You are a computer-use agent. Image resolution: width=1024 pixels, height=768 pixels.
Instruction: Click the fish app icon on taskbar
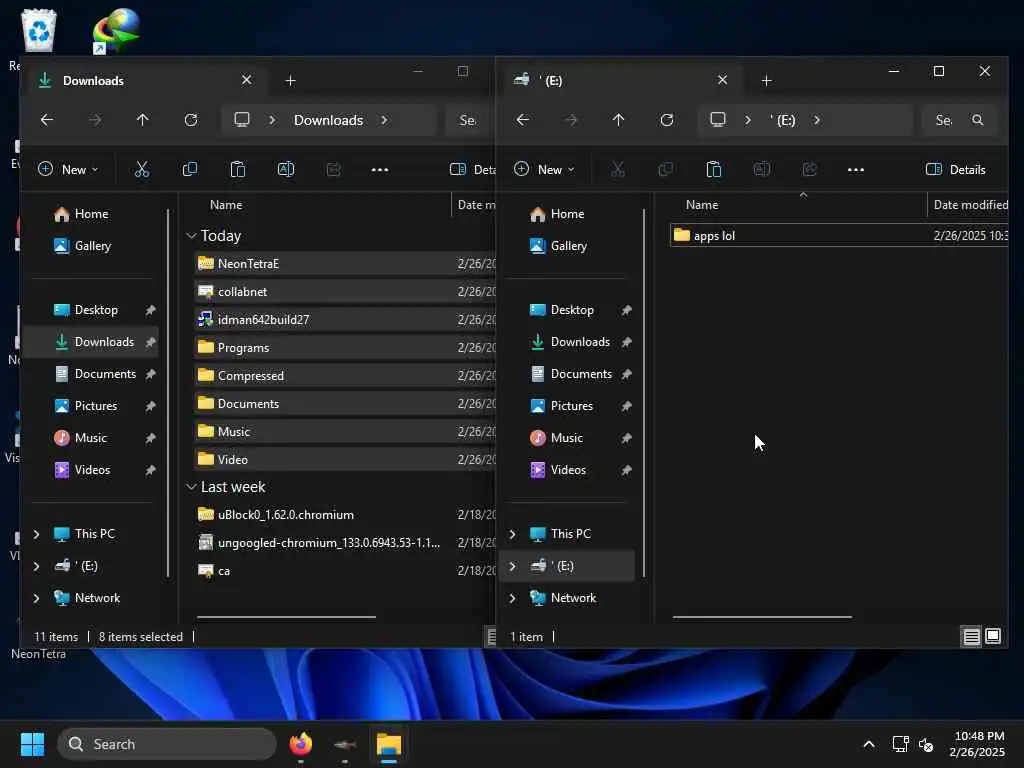pos(345,744)
